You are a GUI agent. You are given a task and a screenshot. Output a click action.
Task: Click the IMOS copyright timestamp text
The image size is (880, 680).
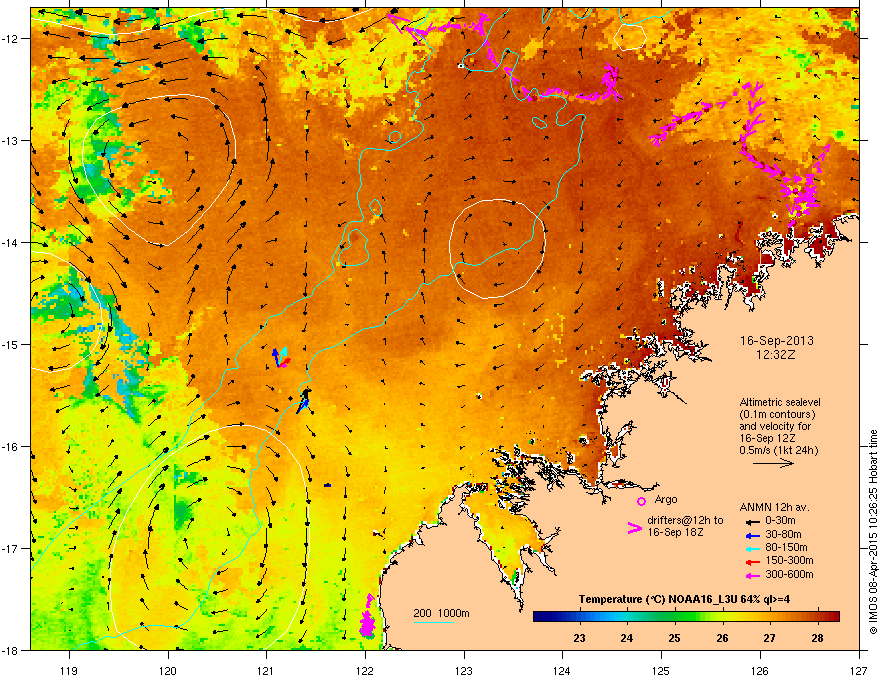873,532
